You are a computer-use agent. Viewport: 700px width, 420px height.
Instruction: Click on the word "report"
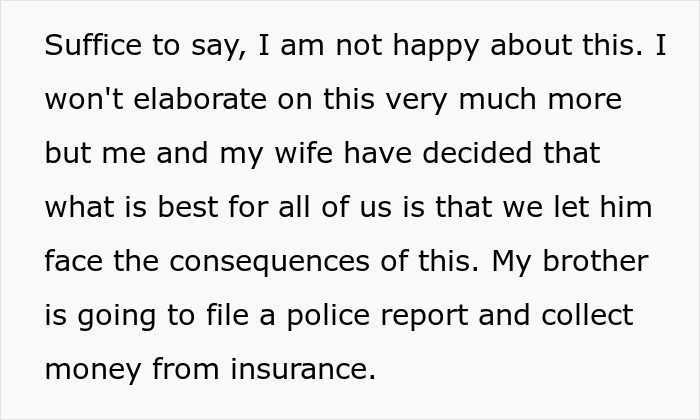pos(440,317)
